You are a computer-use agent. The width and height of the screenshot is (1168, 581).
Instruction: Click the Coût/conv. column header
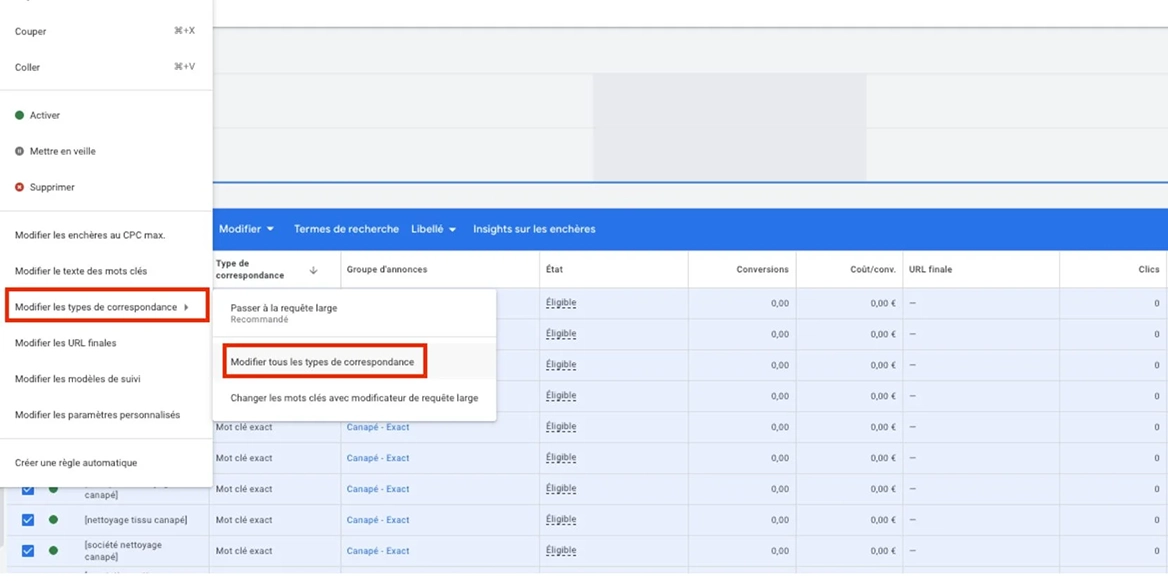(x=875, y=270)
